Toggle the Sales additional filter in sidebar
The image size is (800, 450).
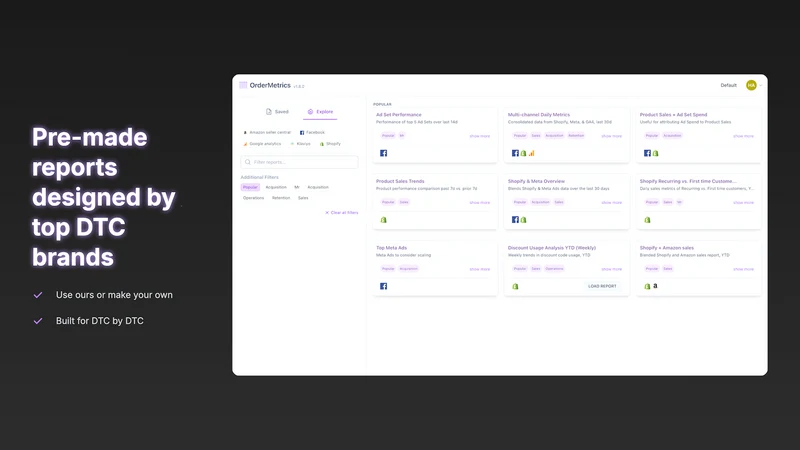point(303,198)
